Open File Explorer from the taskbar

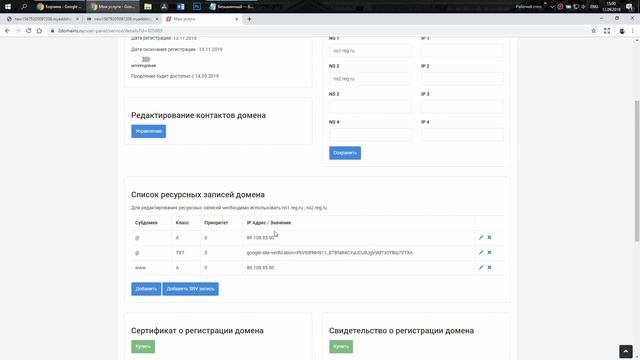tap(148, 7)
